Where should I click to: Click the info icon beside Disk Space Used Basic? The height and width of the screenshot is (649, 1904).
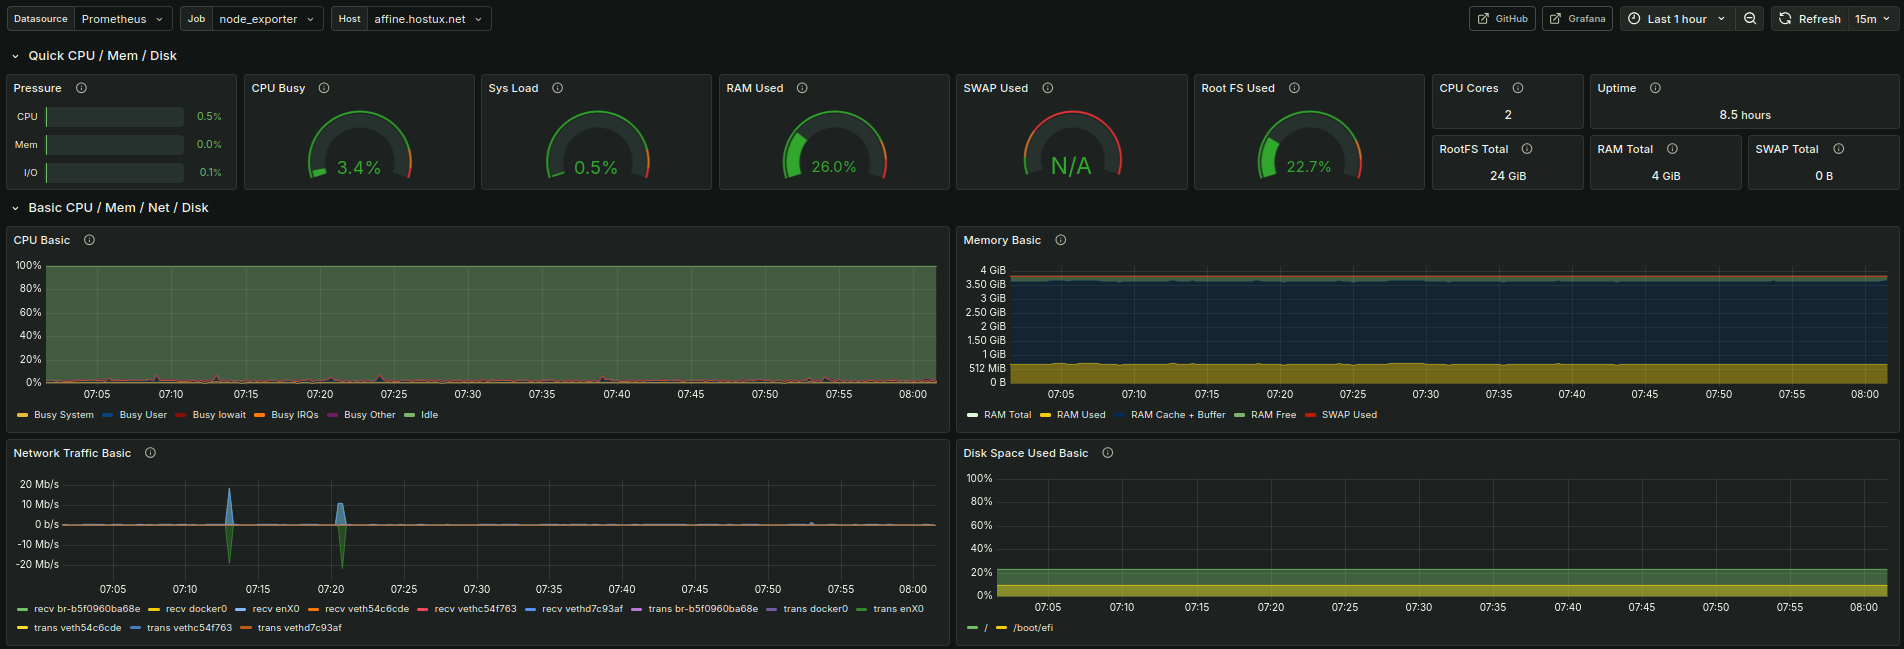pos(1107,453)
